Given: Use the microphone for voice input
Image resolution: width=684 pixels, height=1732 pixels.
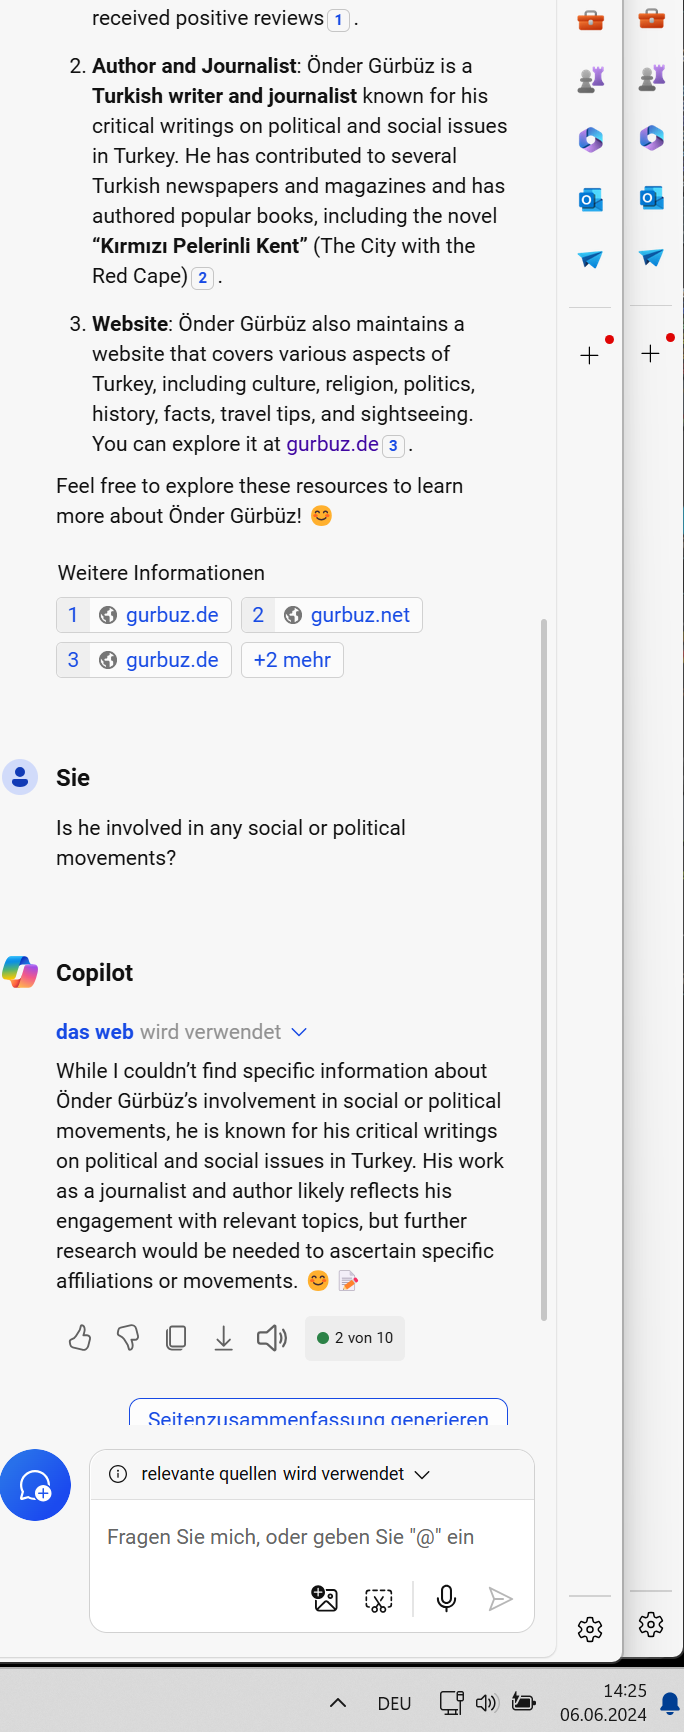Looking at the screenshot, I should (x=447, y=1598).
